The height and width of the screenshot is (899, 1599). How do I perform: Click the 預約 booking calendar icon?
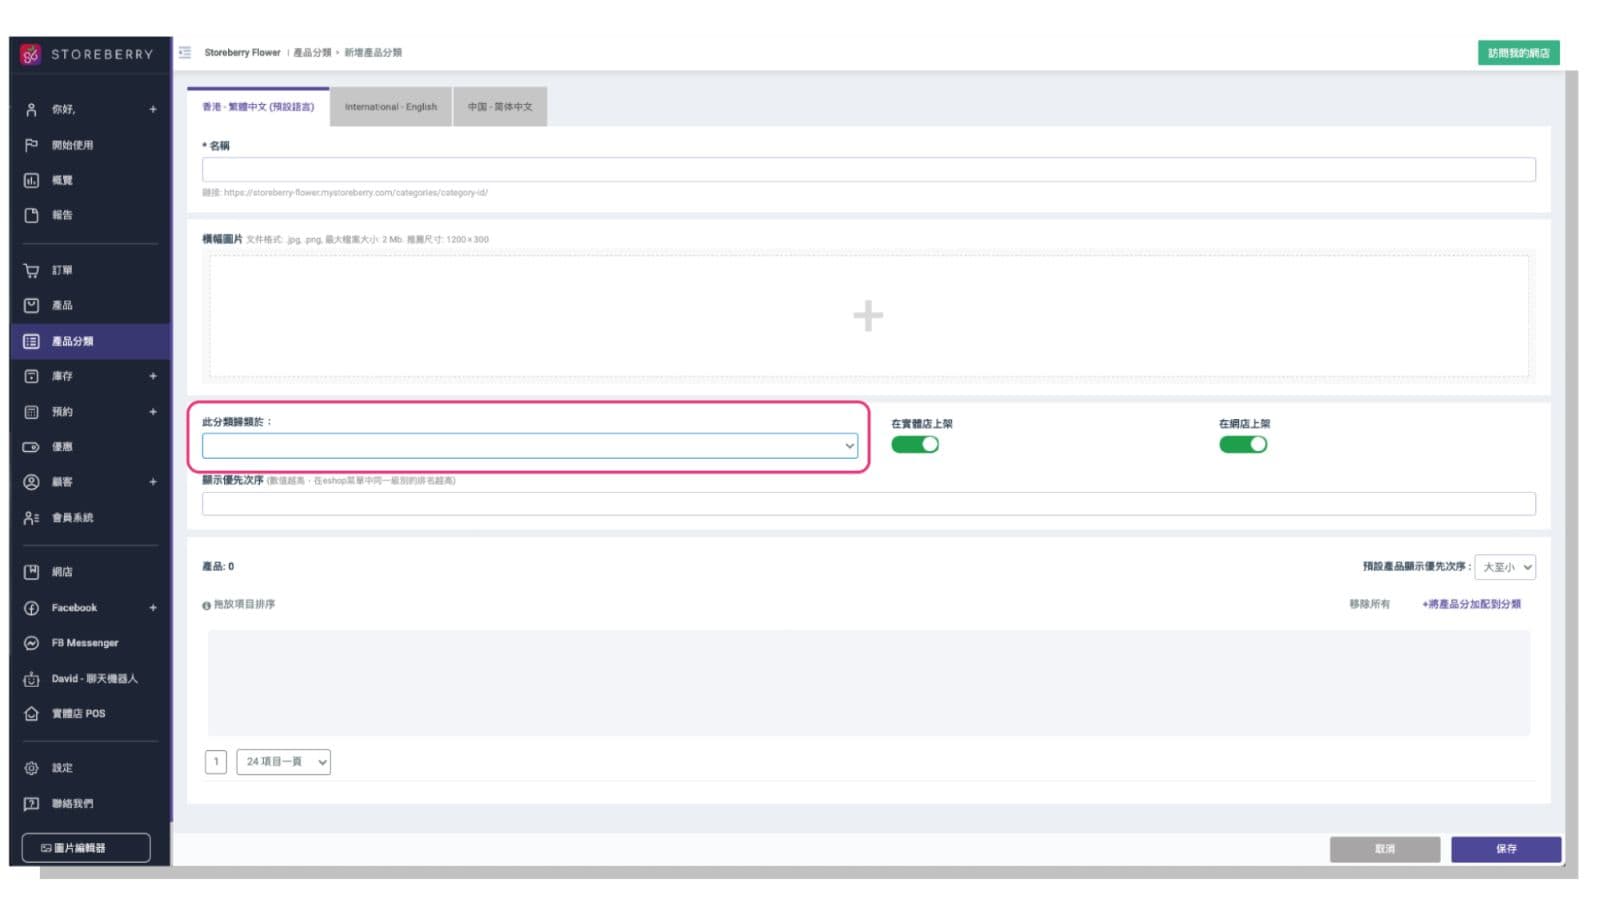point(31,411)
